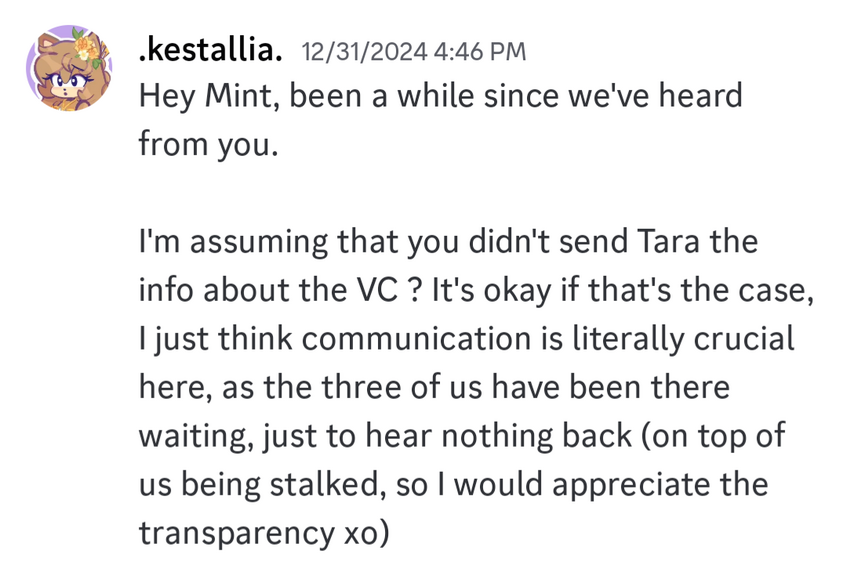This screenshot has width=847, height=576.
Task: Click the 12/31/2024 4:46 PM timestamp
Action: pos(413,51)
